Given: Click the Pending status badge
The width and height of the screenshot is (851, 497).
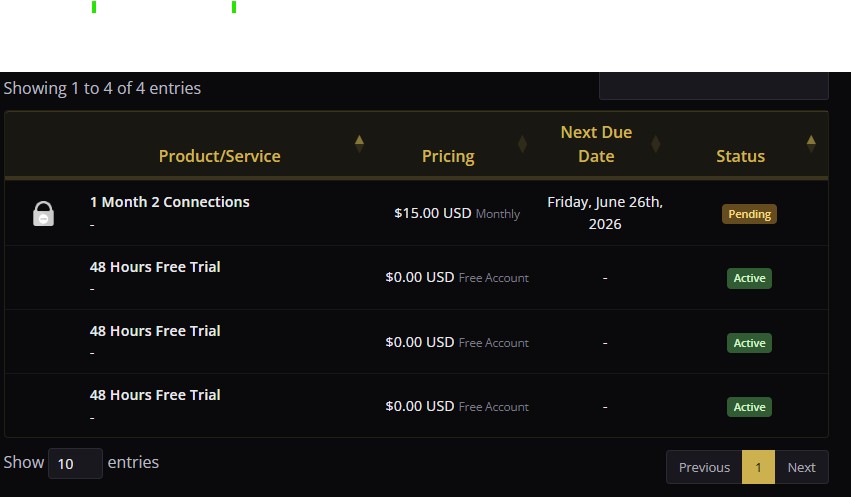Looking at the screenshot, I should [x=749, y=214].
